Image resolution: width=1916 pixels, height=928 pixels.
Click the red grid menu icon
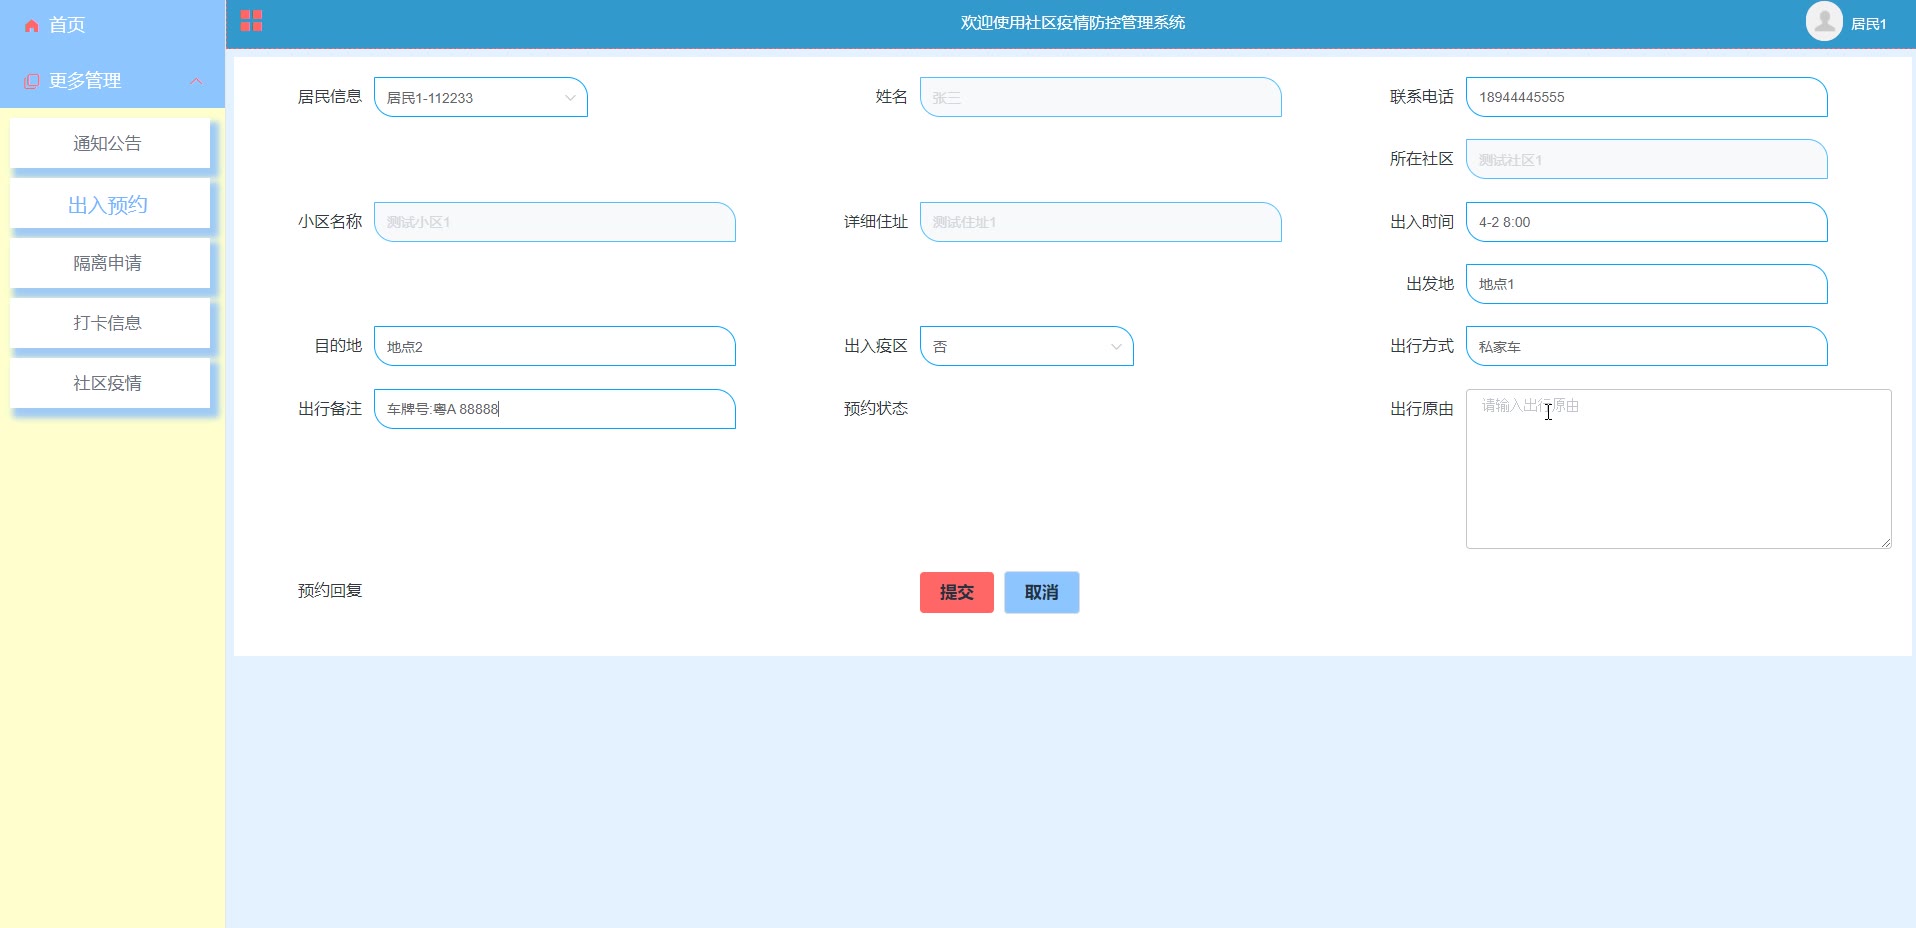click(x=251, y=21)
